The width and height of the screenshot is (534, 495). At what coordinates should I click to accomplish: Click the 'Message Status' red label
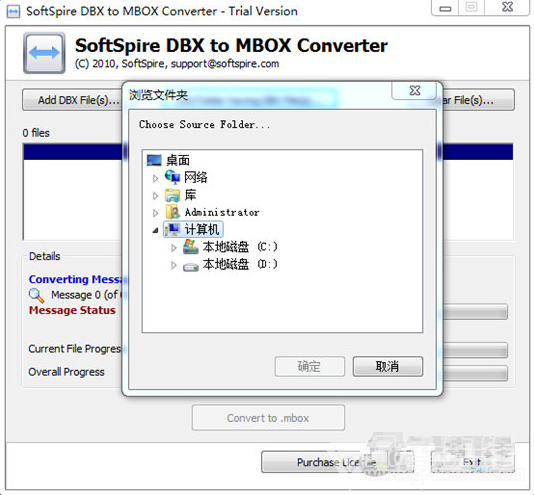(72, 310)
